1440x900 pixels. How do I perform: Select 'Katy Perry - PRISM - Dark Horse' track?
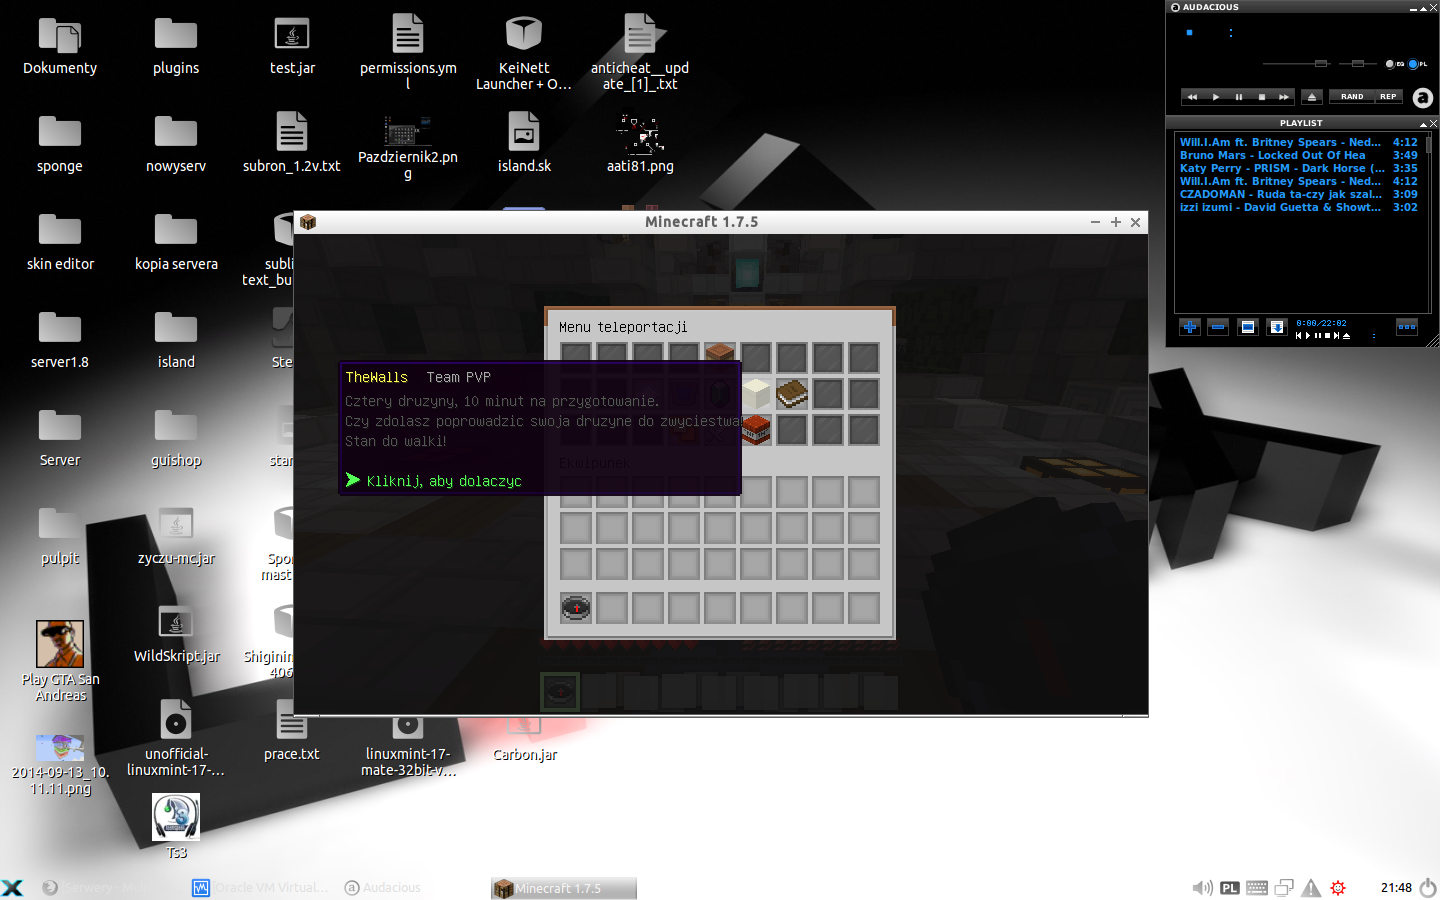pyautogui.click(x=1298, y=168)
